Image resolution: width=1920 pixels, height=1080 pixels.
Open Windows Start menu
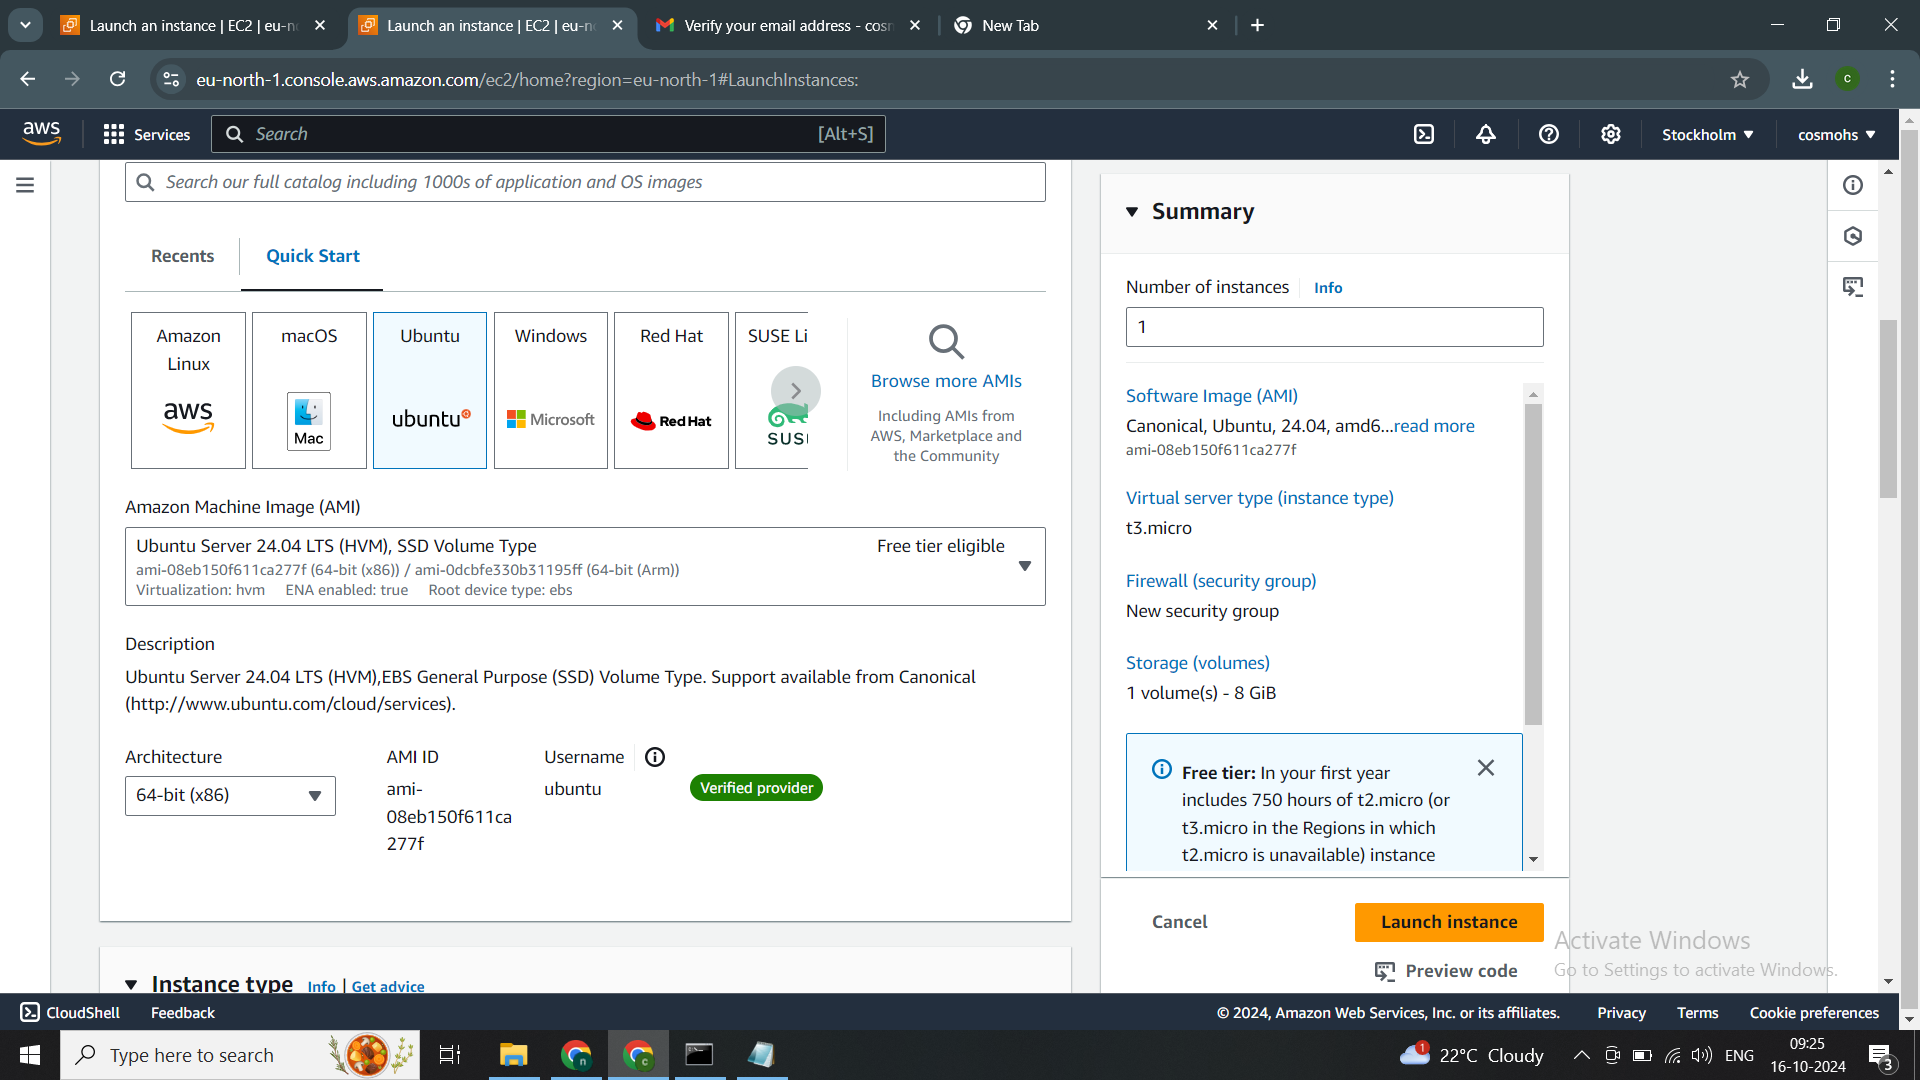30,1055
